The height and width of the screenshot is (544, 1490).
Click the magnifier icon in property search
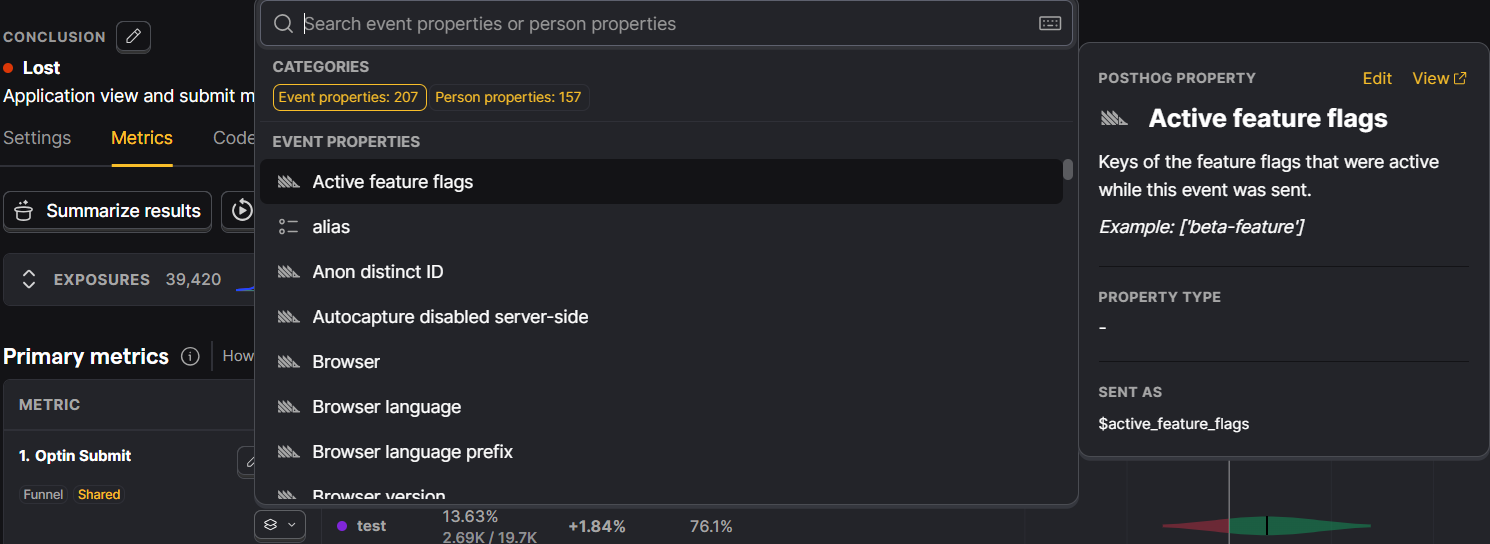(x=283, y=24)
